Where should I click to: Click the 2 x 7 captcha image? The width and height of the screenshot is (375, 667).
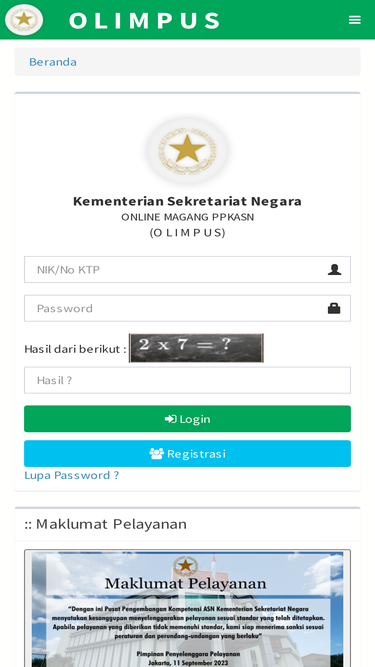(x=196, y=348)
